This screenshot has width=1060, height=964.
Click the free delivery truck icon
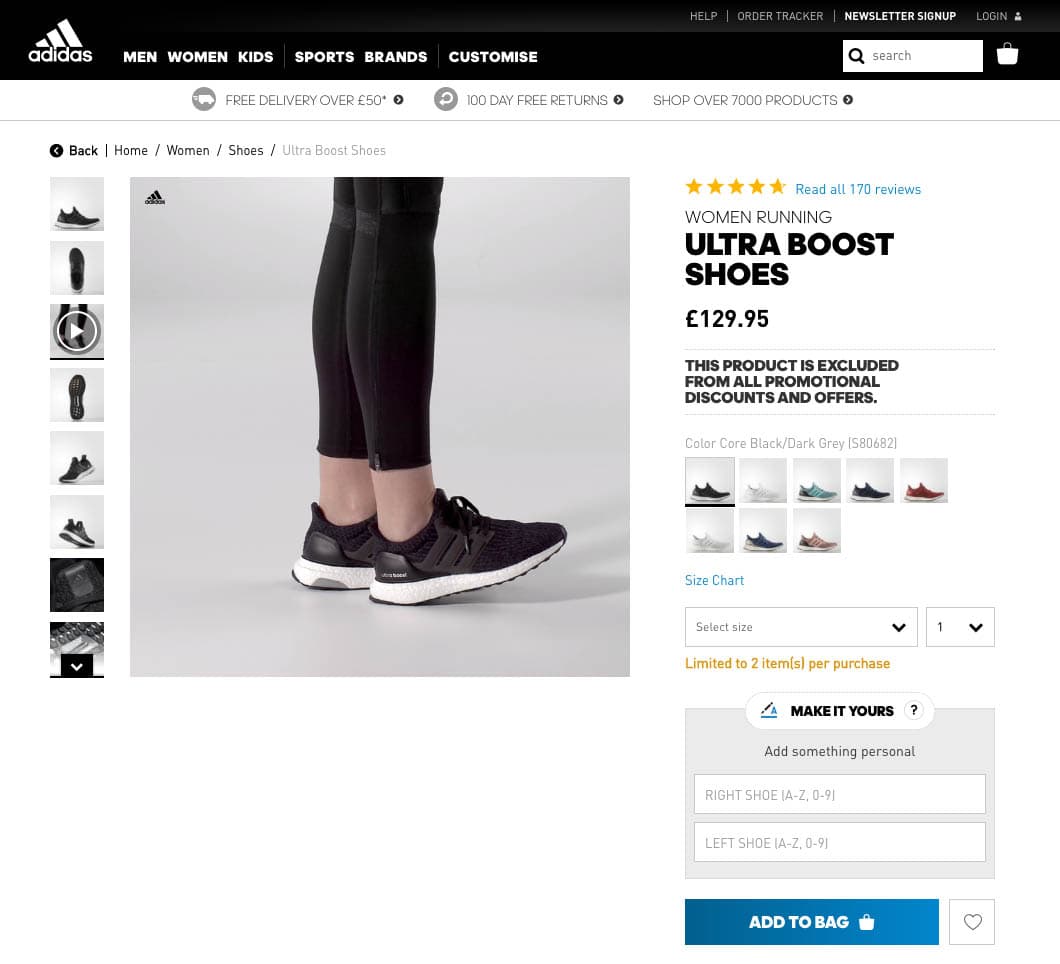point(204,99)
